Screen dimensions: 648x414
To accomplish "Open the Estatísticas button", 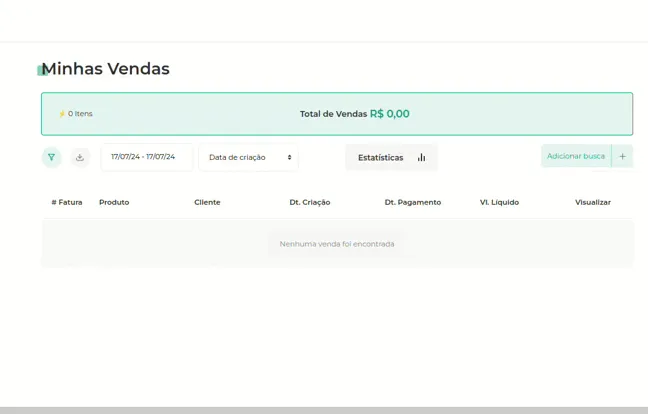I will pyautogui.click(x=391, y=157).
